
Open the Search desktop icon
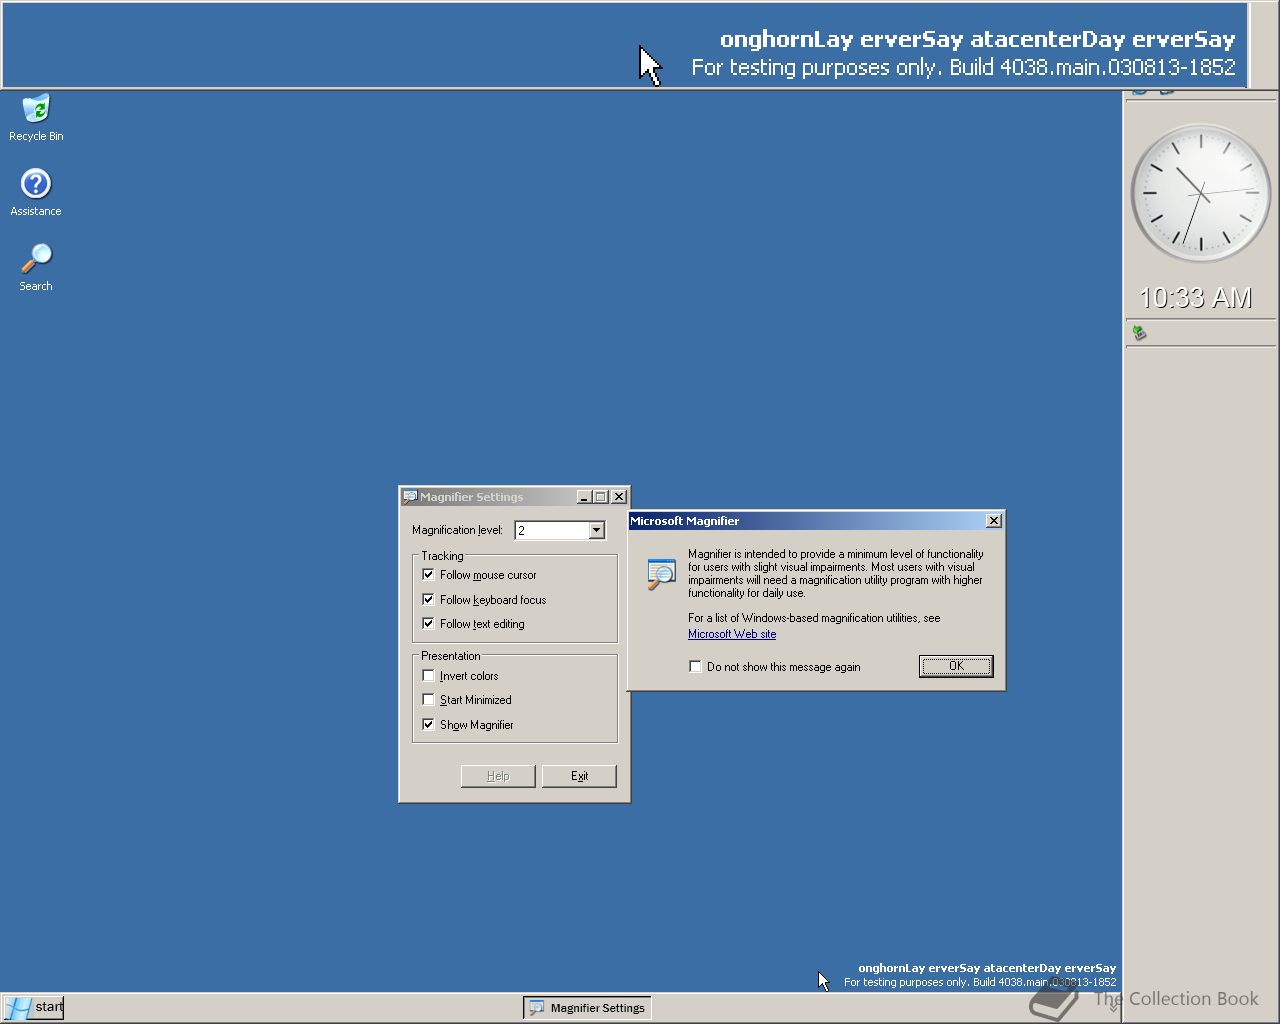coord(36,267)
